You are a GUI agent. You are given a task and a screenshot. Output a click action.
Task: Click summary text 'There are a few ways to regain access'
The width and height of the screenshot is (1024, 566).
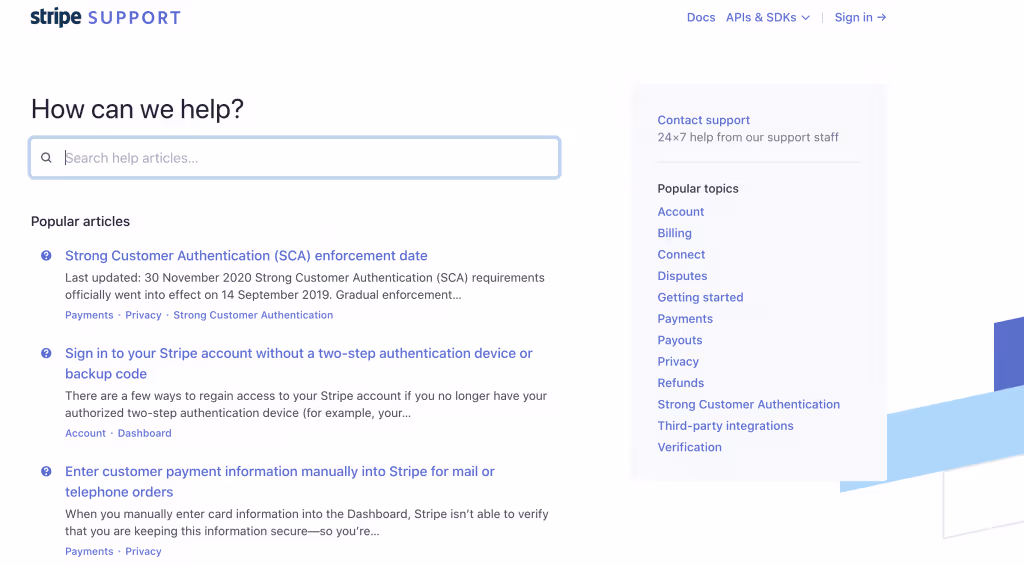306,404
